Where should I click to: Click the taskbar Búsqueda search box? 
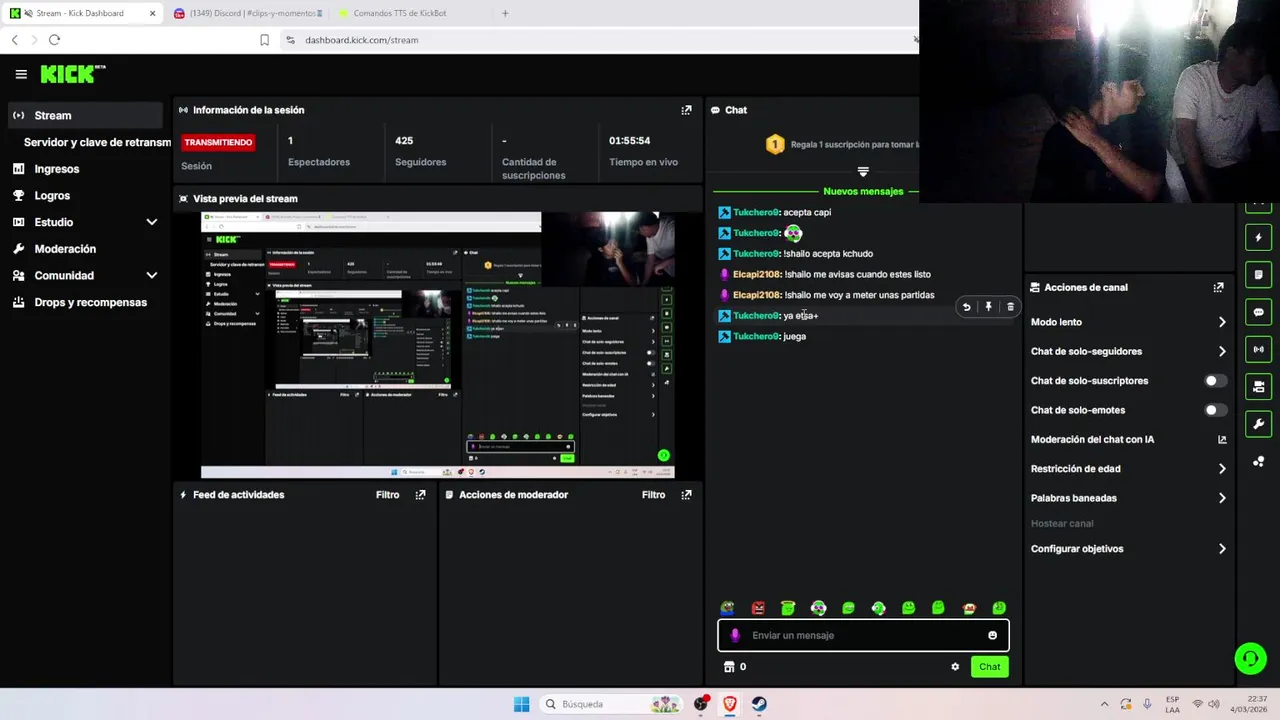(612, 704)
